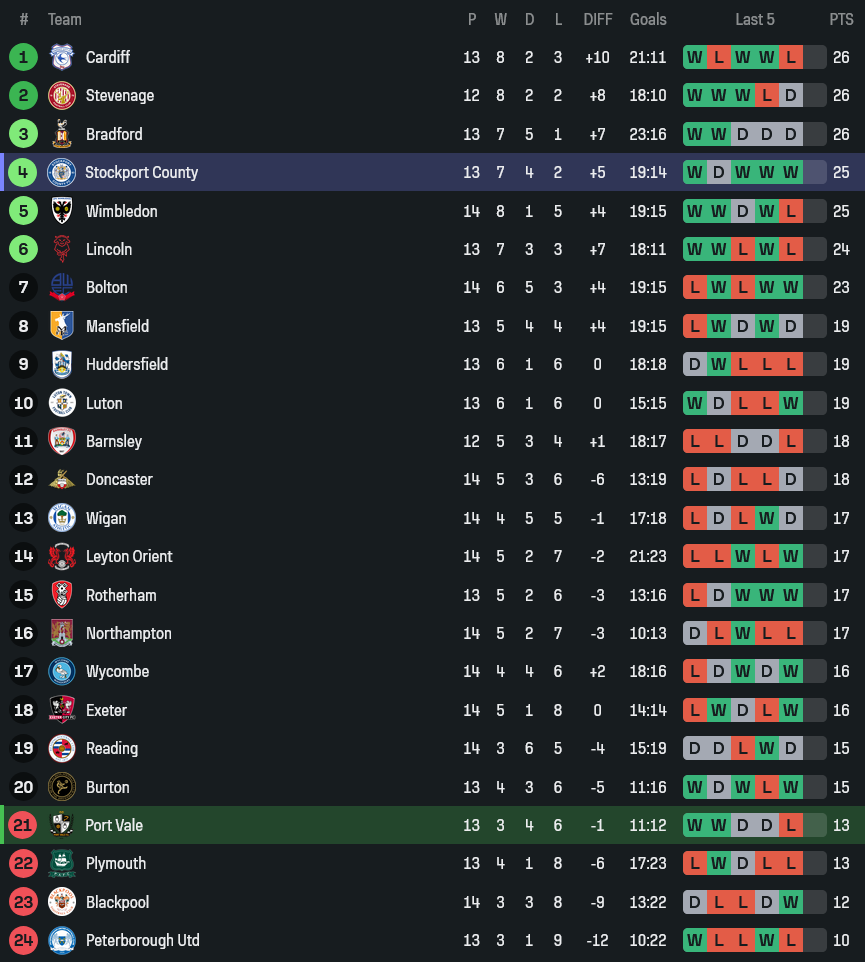Click the Stockport County crest icon

tap(62, 172)
